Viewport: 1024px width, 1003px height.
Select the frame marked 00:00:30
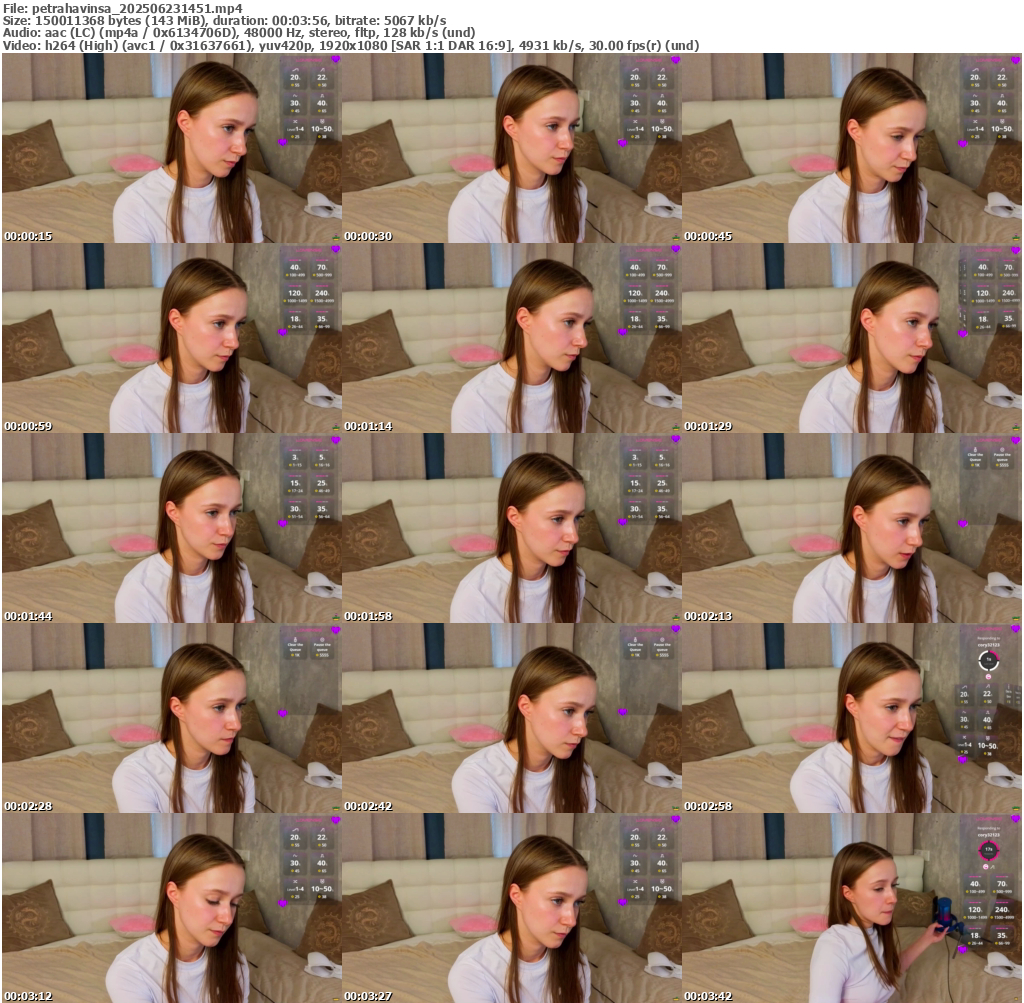tap(510, 148)
